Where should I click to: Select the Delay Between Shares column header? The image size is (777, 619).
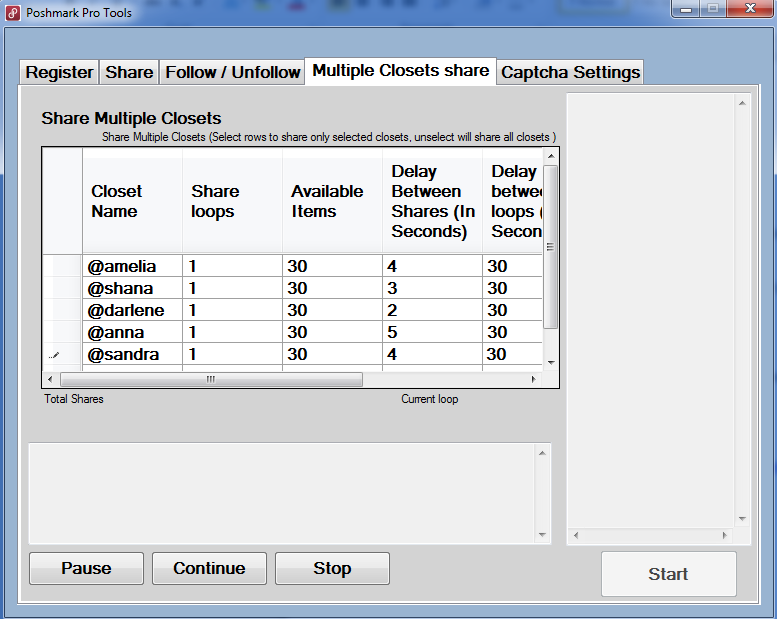[433, 201]
